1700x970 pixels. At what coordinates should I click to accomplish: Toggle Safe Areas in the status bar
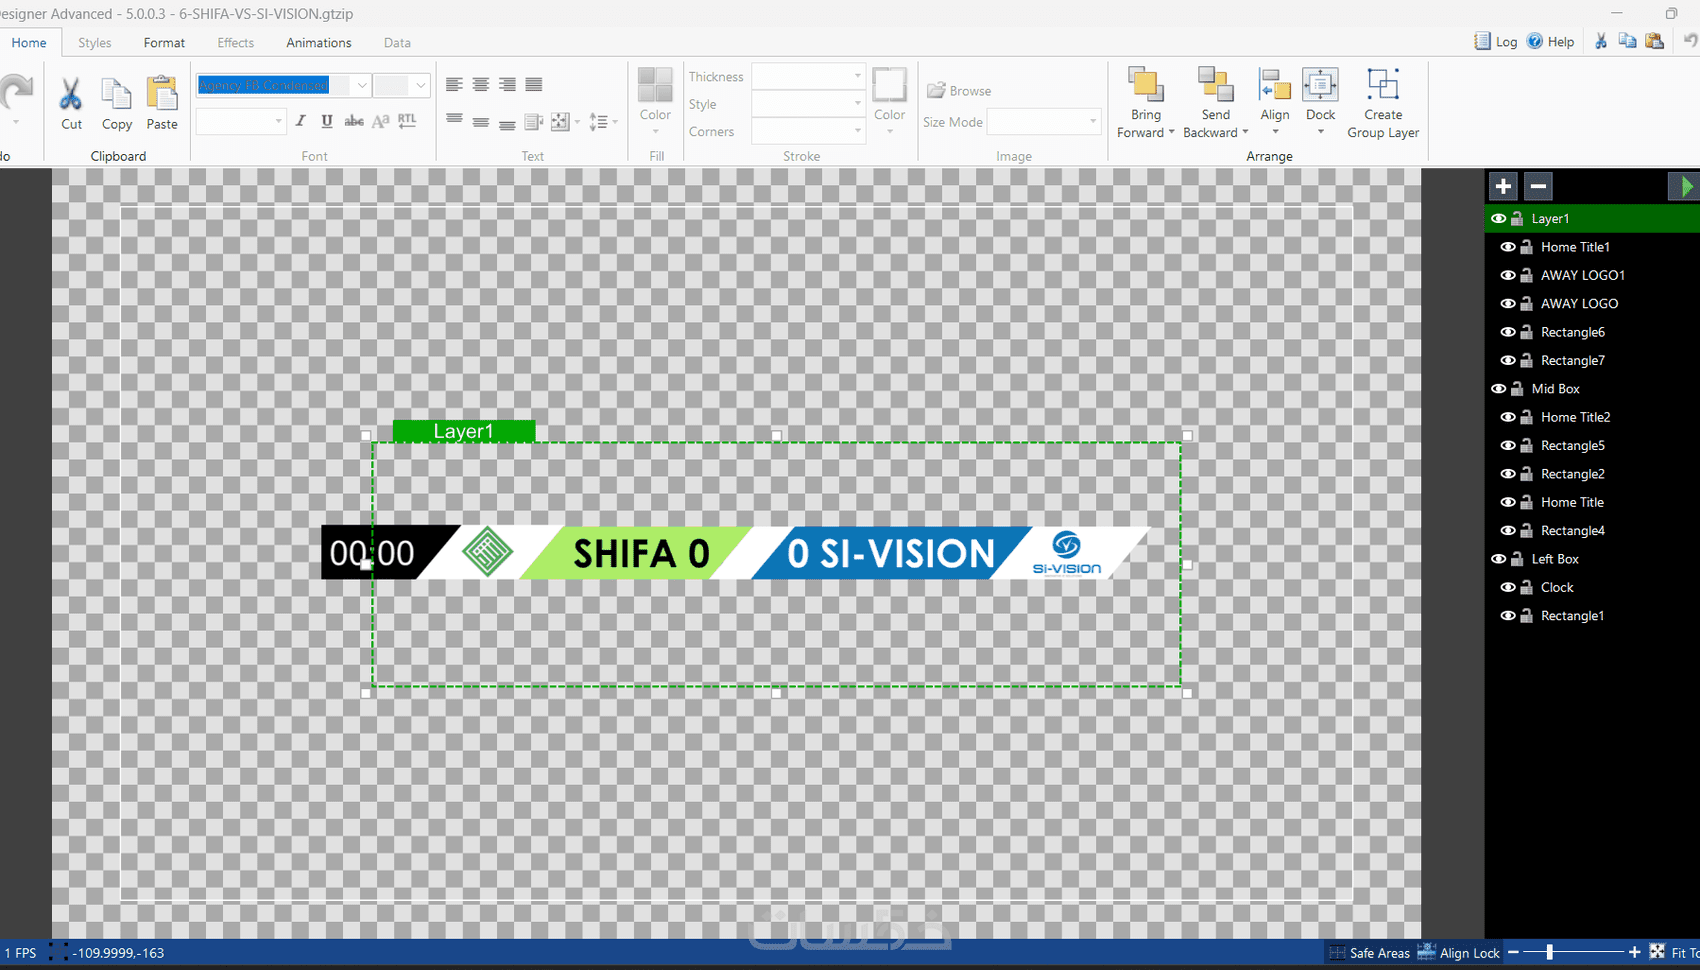[1370, 953]
